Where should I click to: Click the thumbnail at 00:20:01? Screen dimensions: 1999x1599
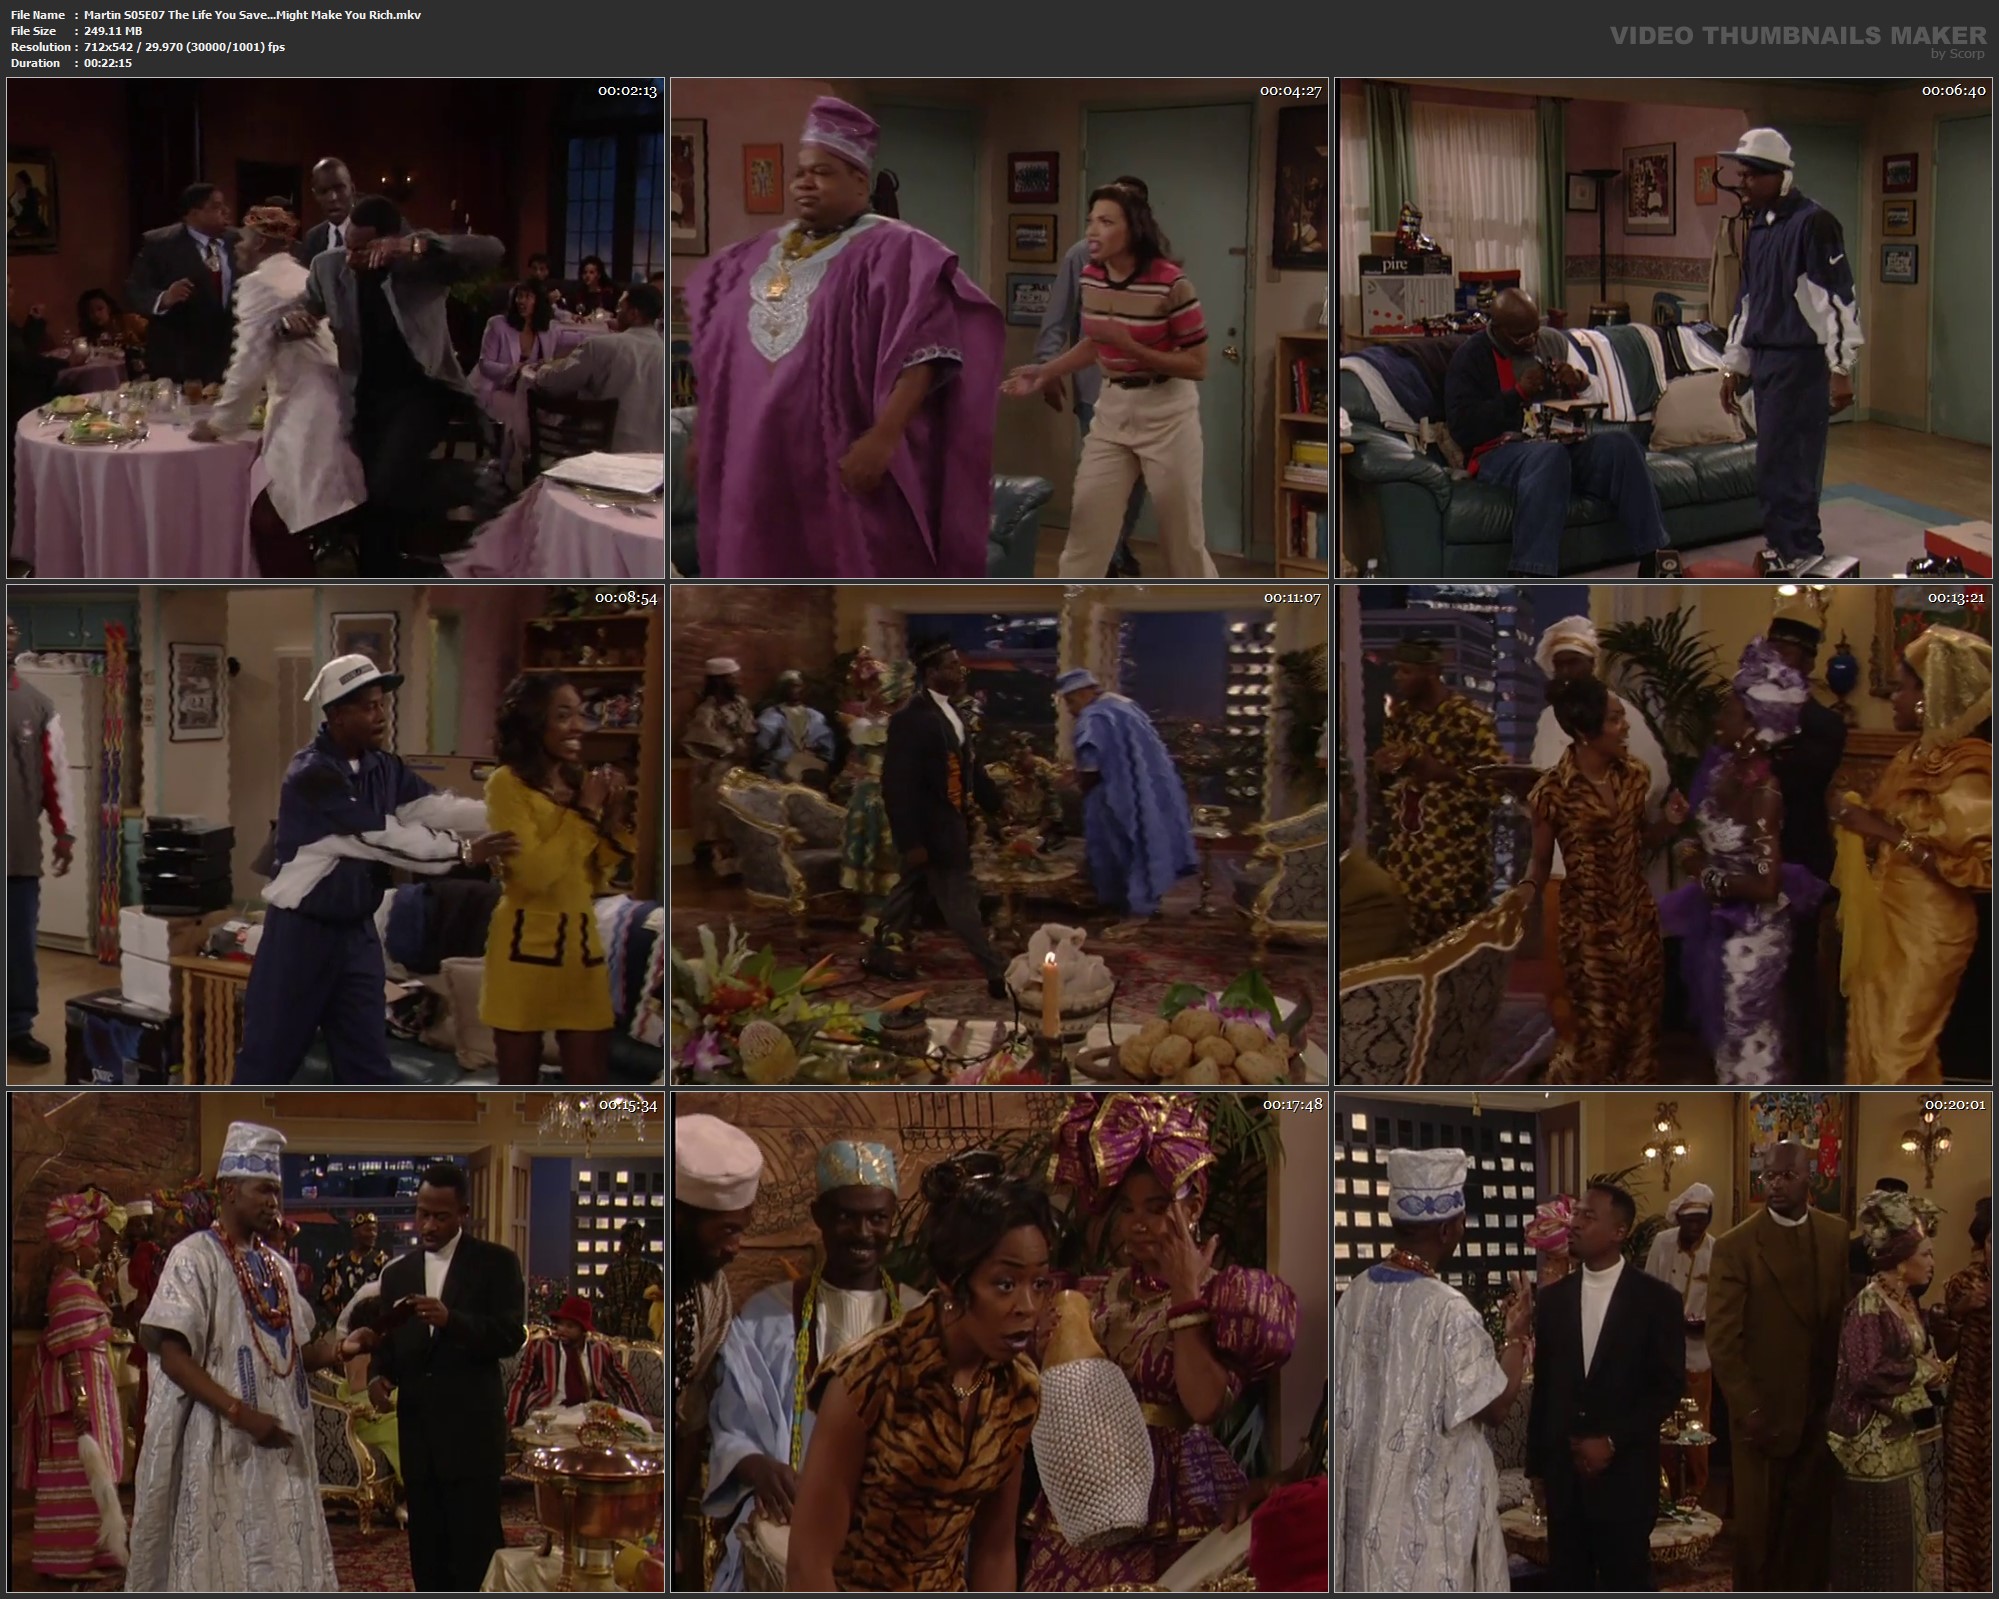[1663, 1341]
